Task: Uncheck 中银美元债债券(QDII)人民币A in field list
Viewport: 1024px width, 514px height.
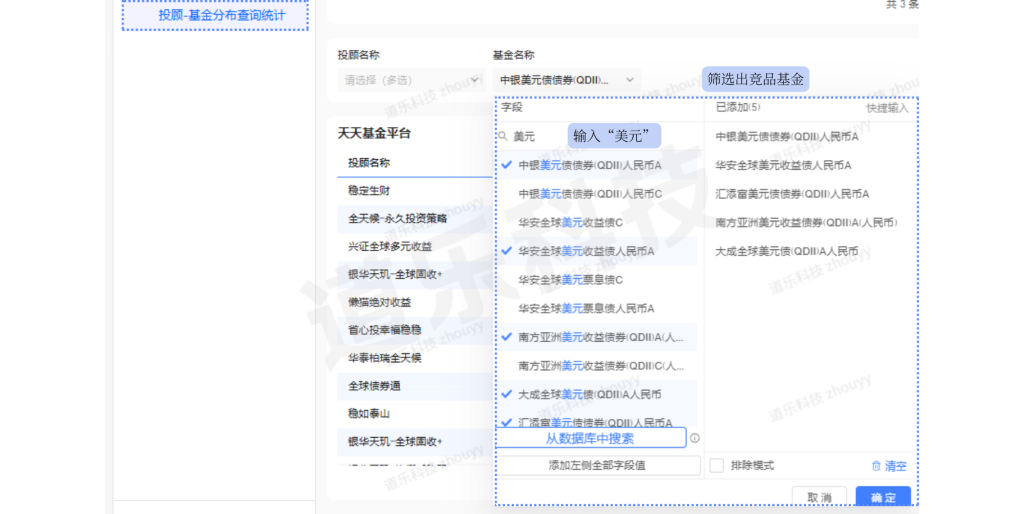Action: click(x=507, y=165)
